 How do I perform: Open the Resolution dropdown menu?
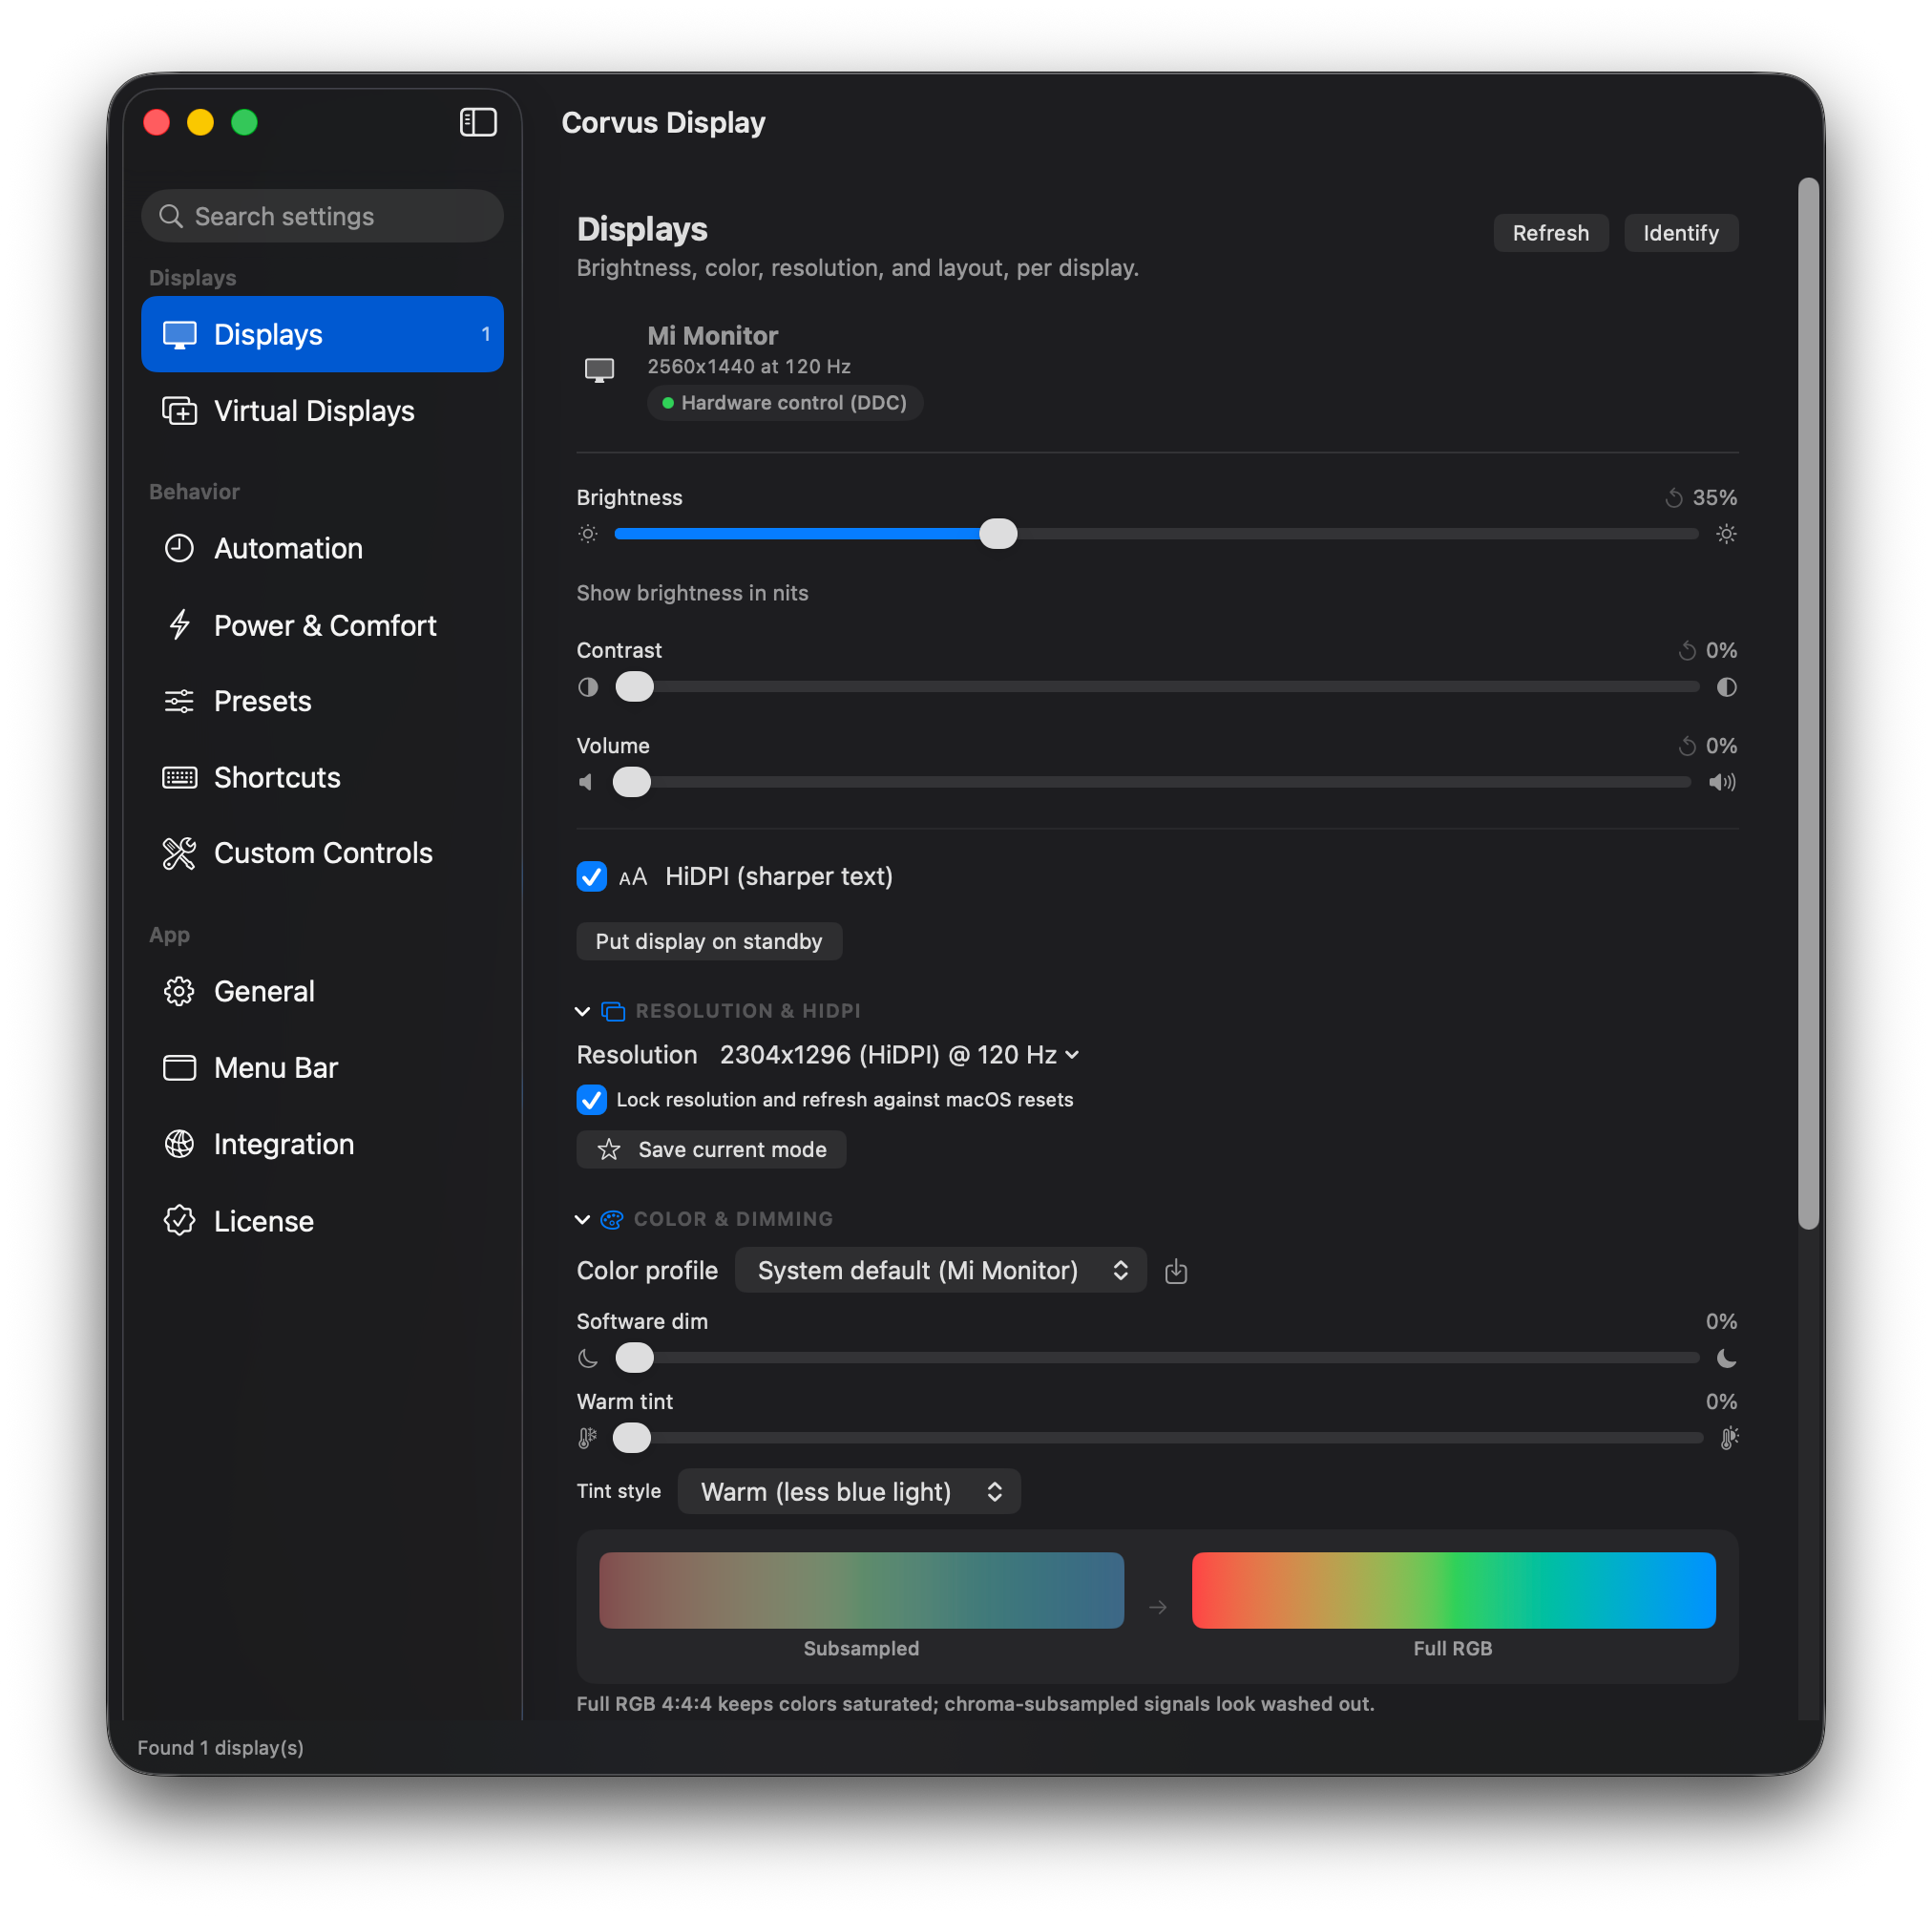click(899, 1055)
